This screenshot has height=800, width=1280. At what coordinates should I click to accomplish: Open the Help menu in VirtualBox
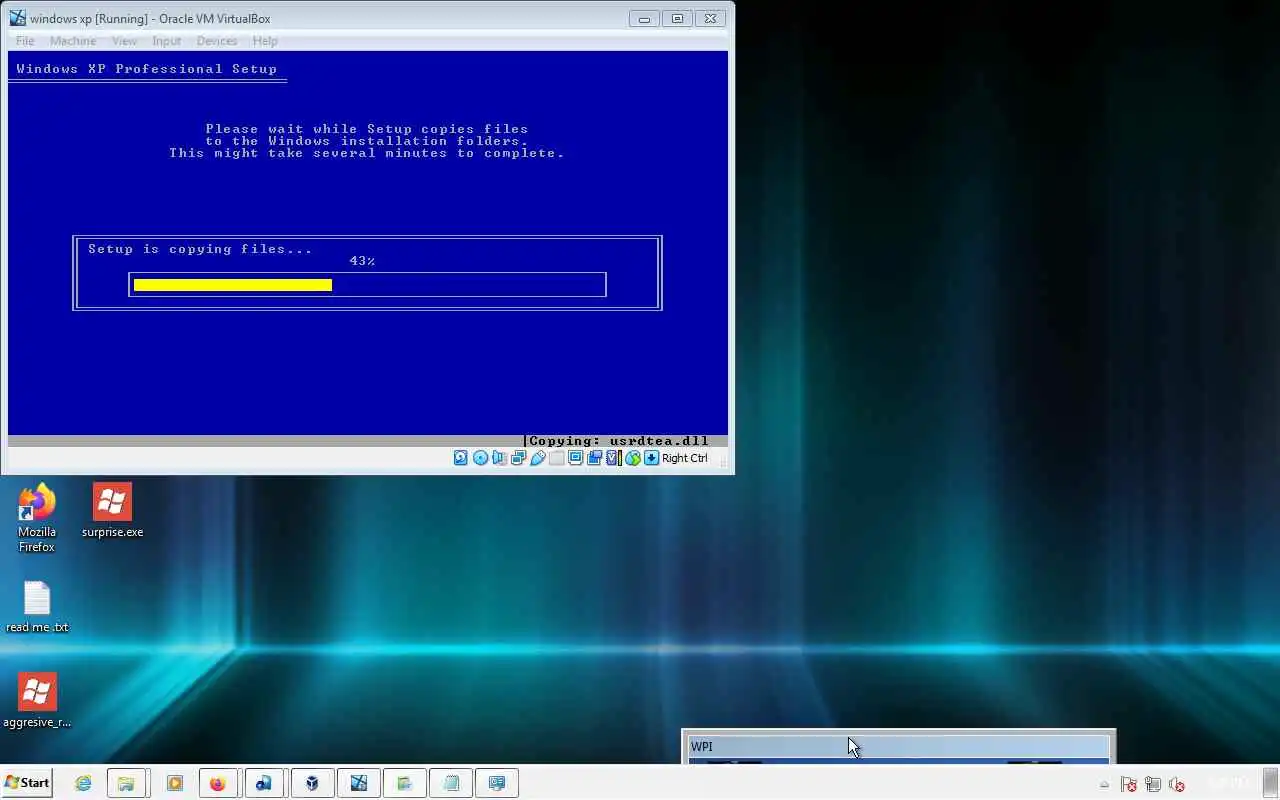pos(265,41)
